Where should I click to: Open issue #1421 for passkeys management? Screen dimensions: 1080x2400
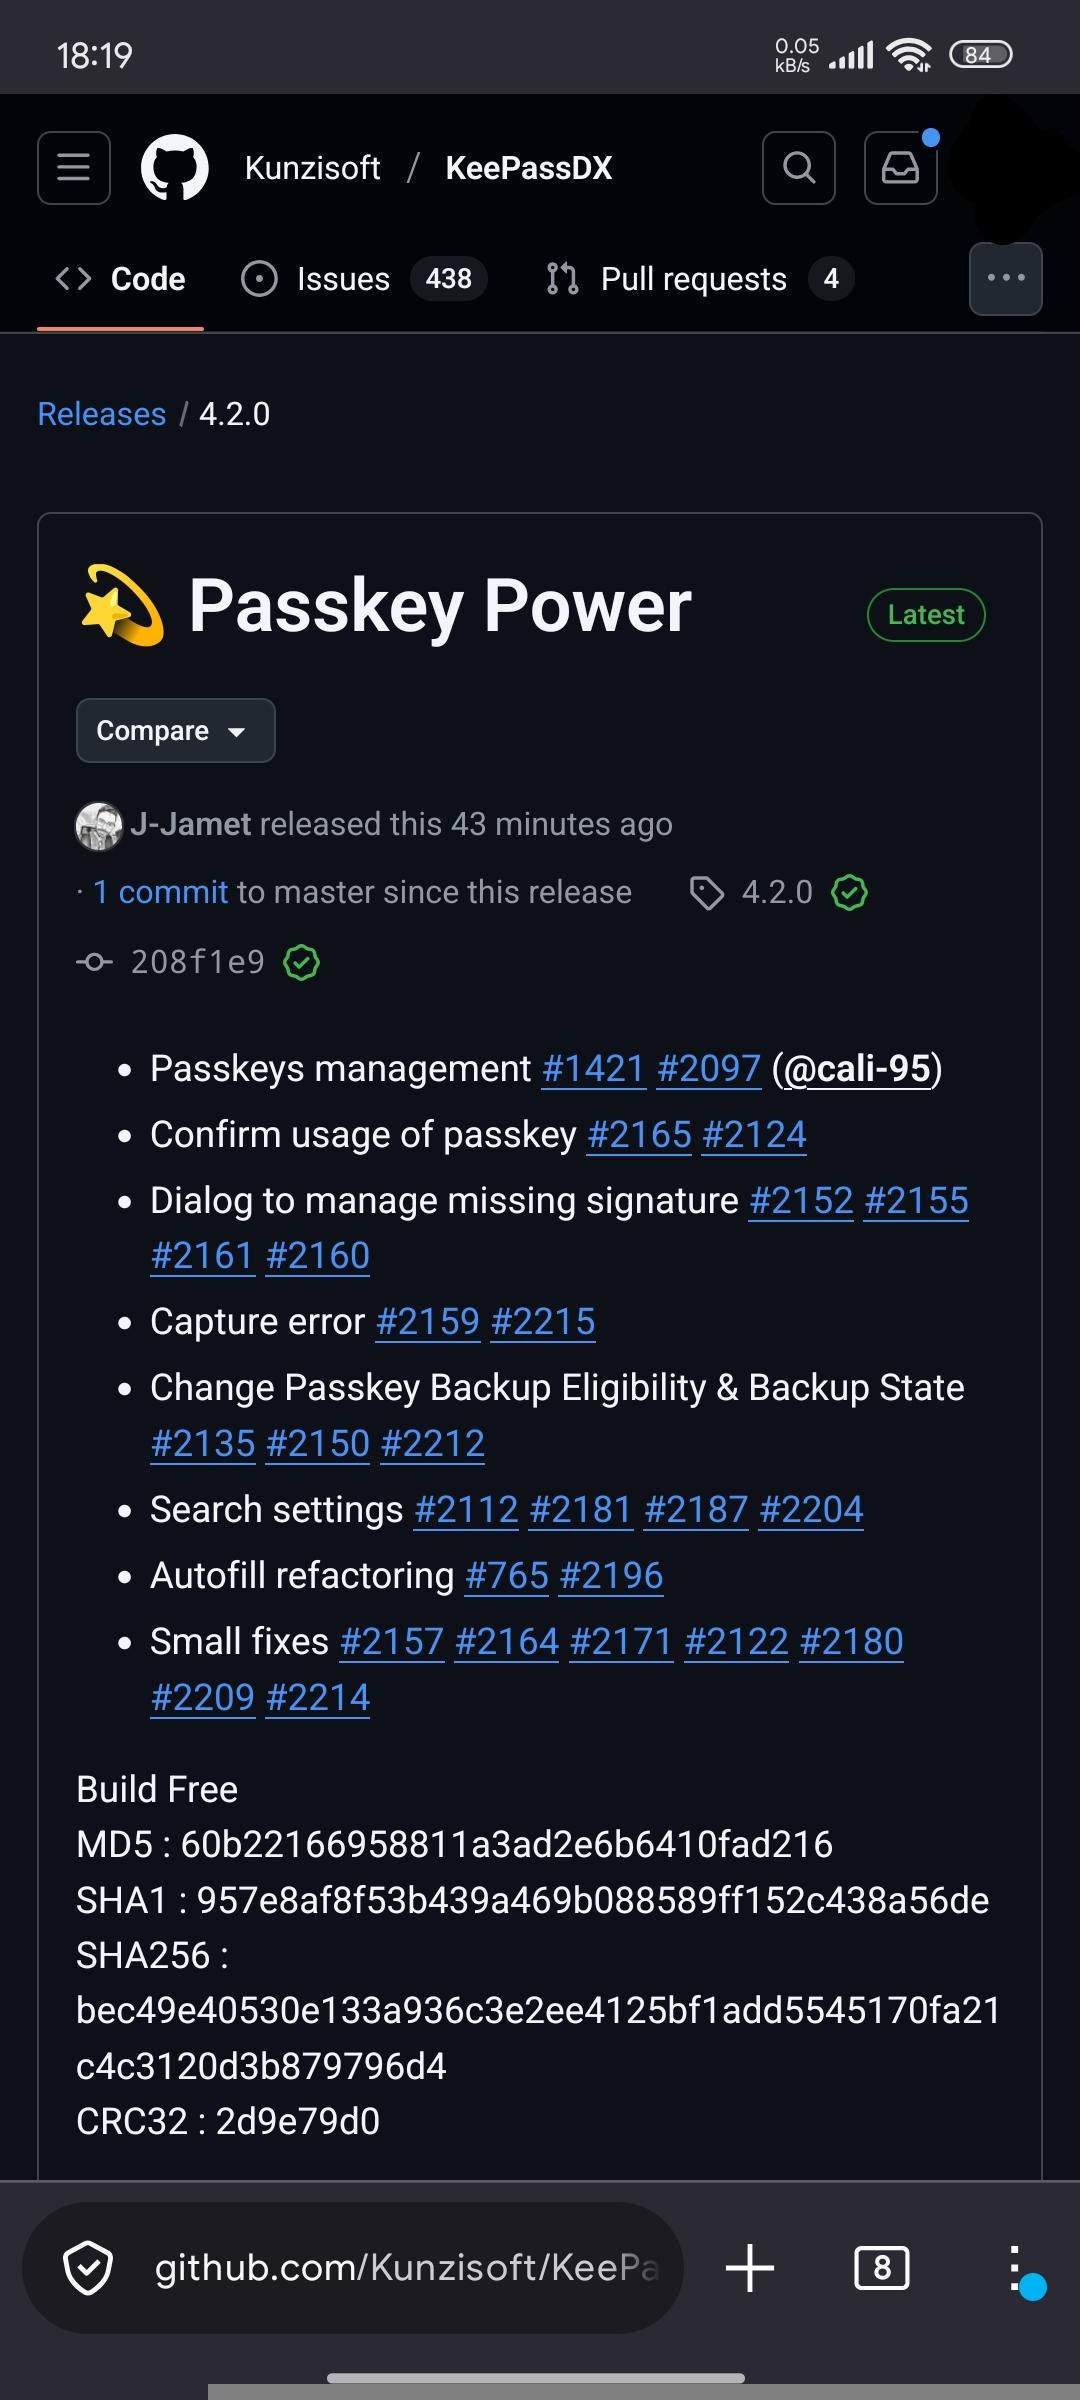pos(593,1069)
